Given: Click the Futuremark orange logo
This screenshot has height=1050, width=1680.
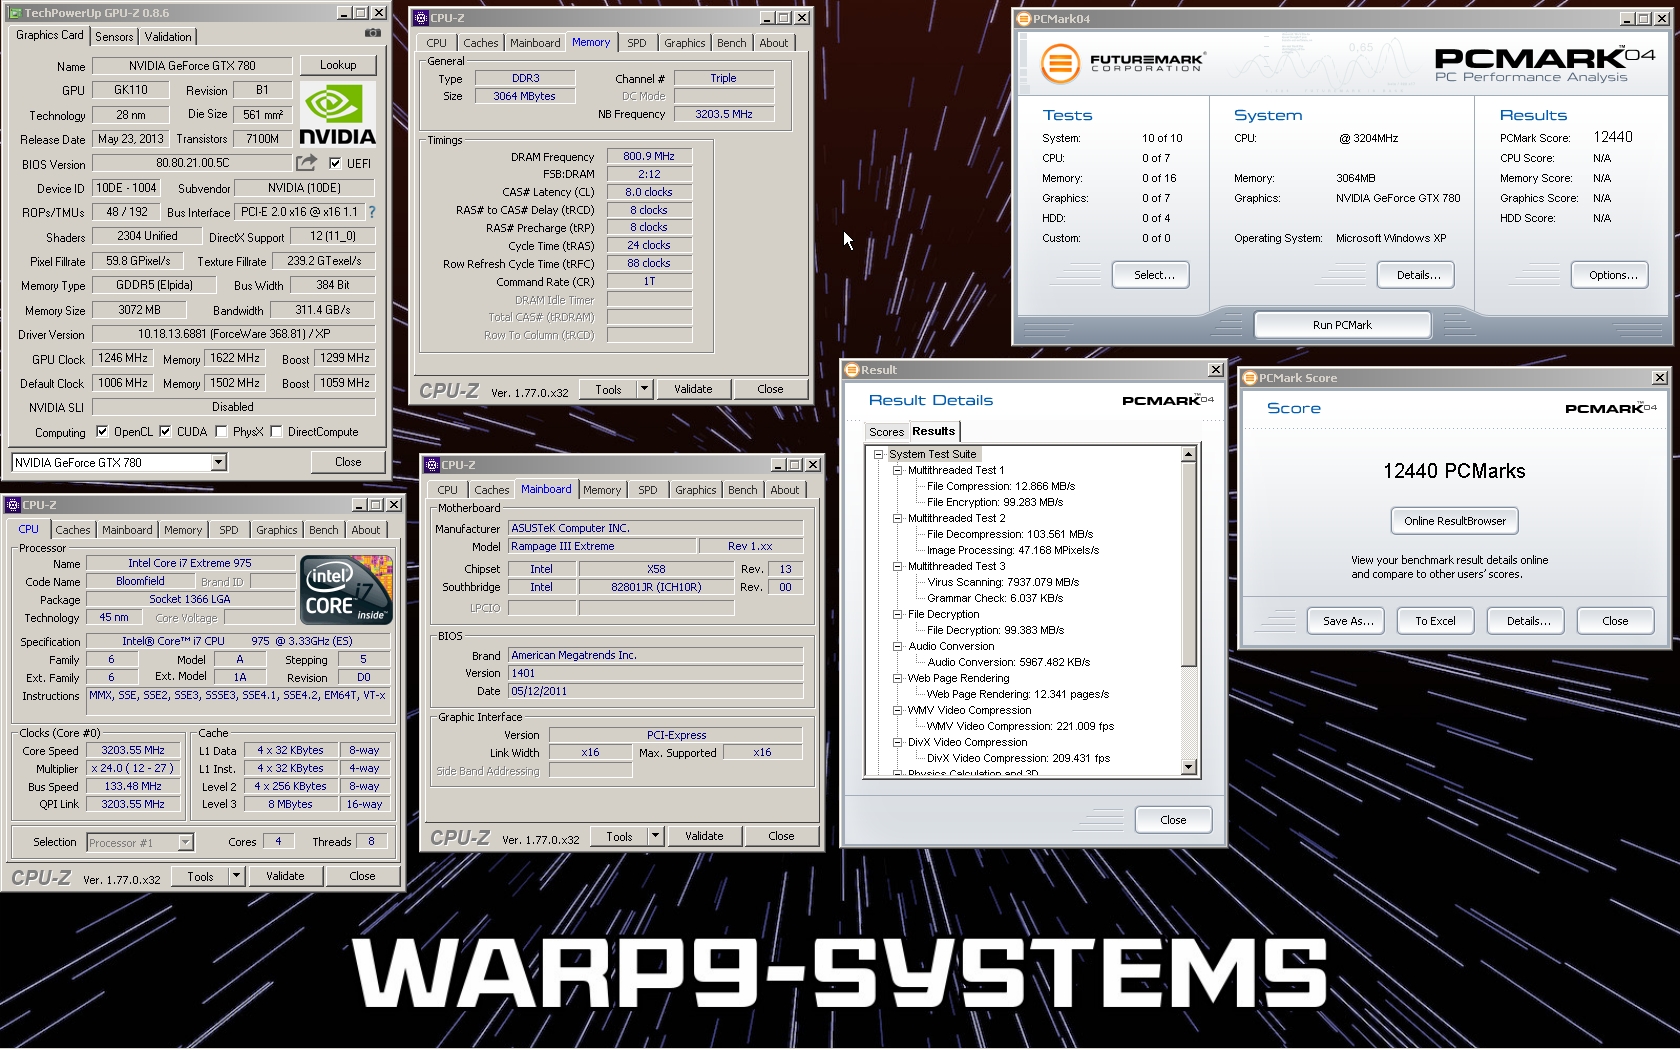Looking at the screenshot, I should pos(1060,63).
